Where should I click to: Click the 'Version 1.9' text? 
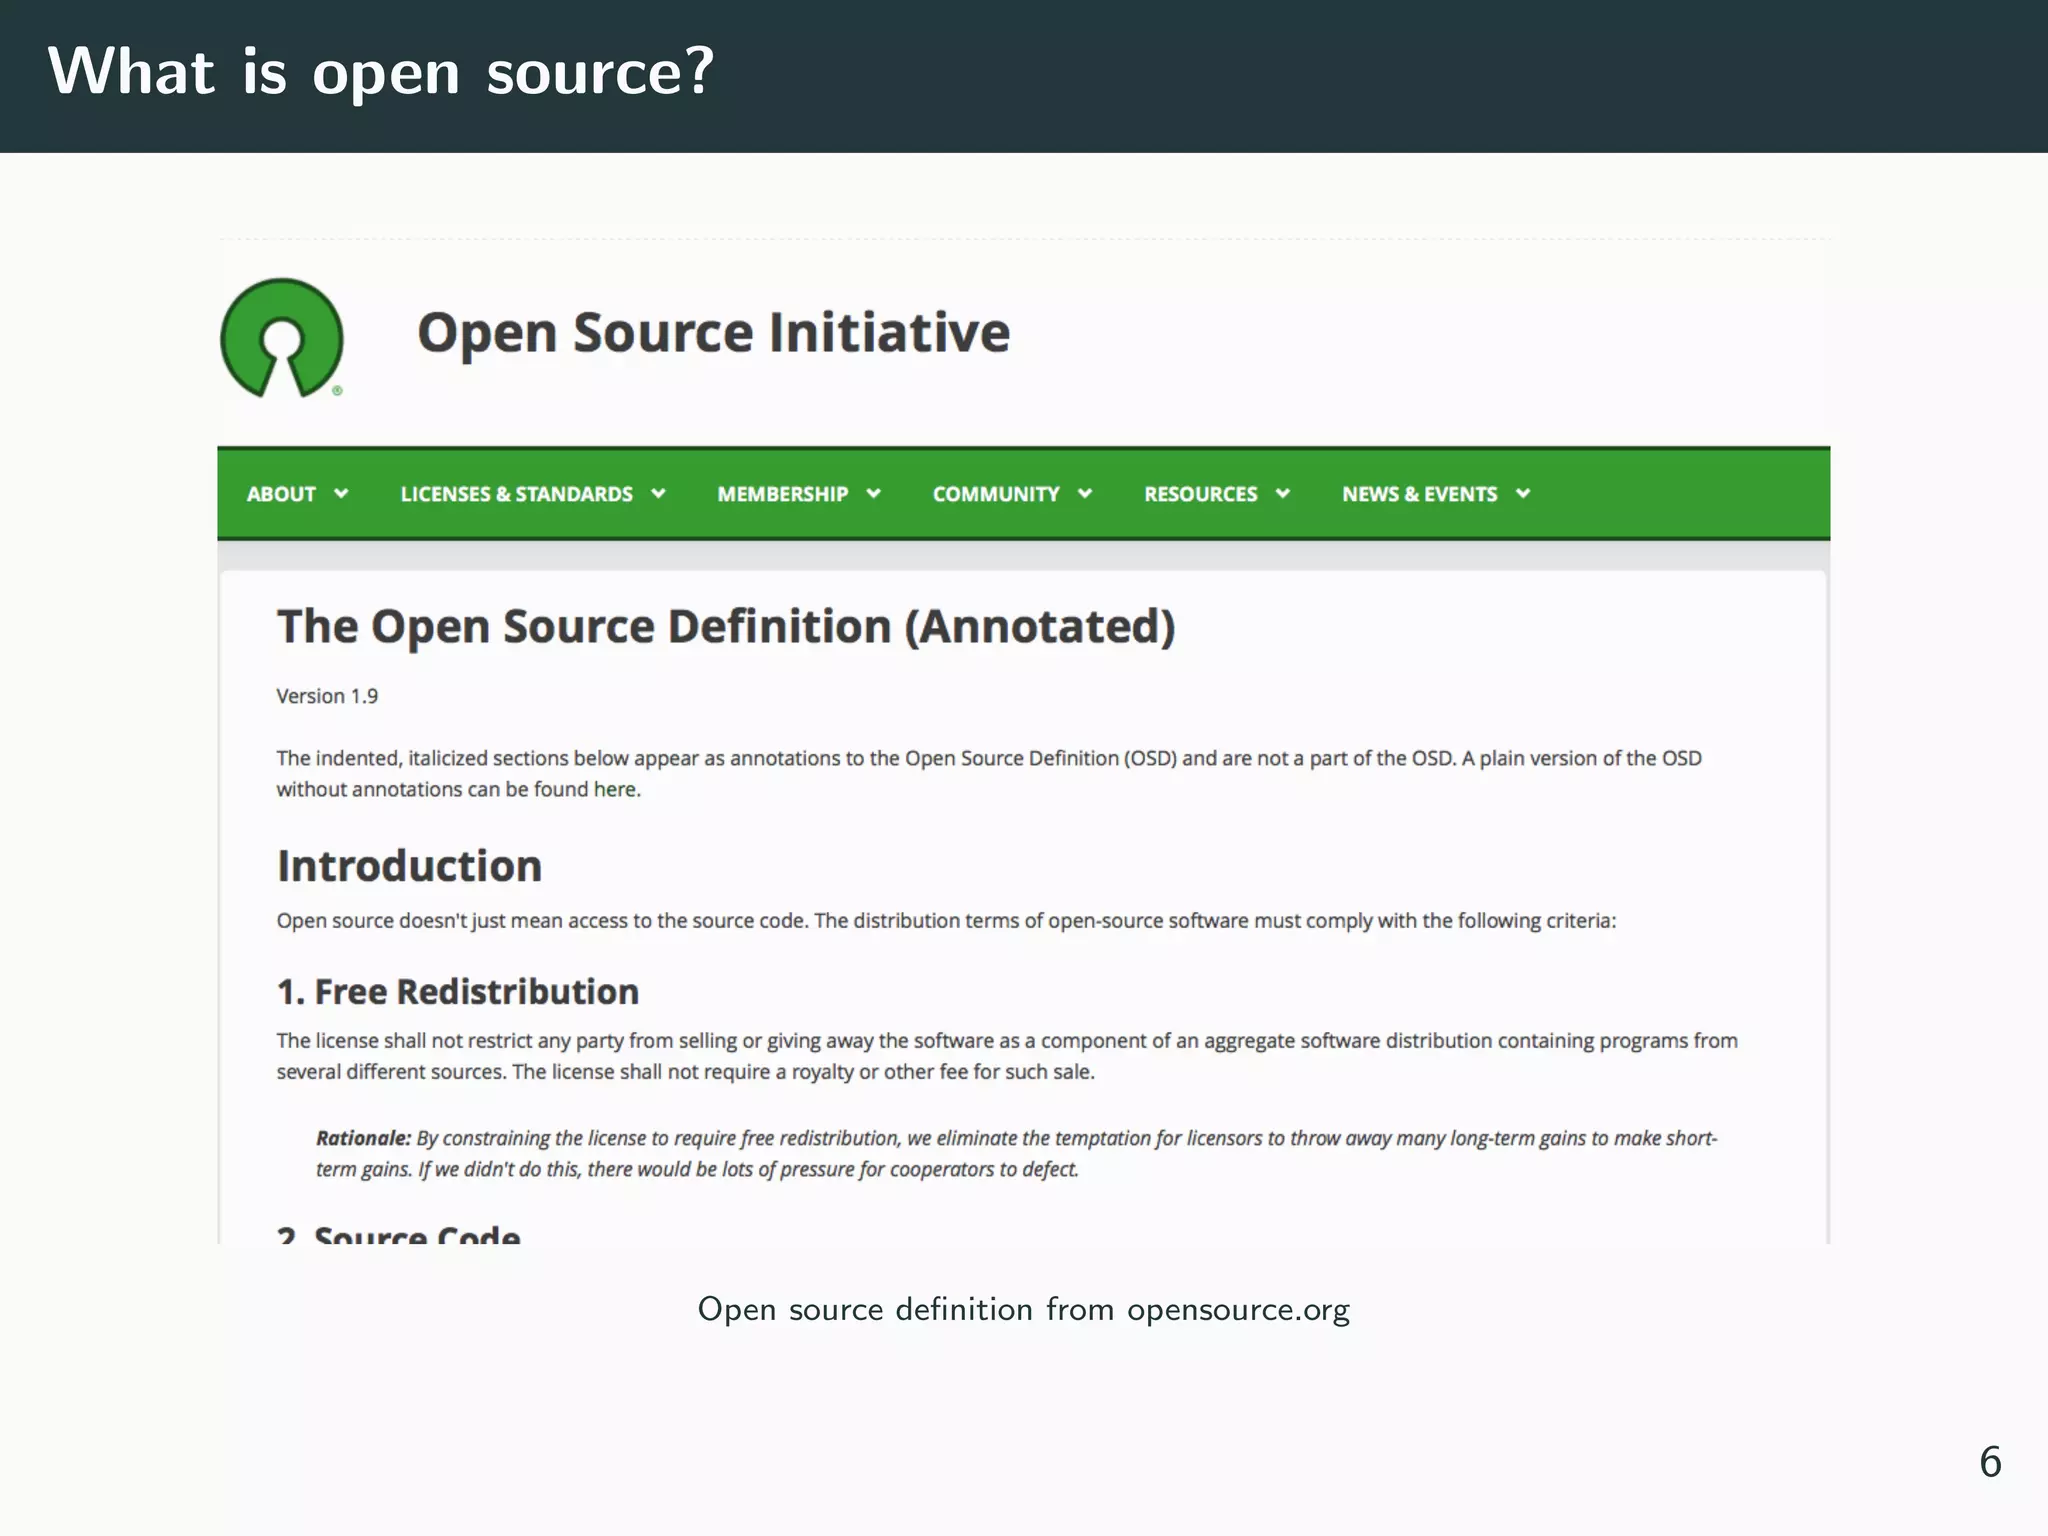[x=327, y=696]
